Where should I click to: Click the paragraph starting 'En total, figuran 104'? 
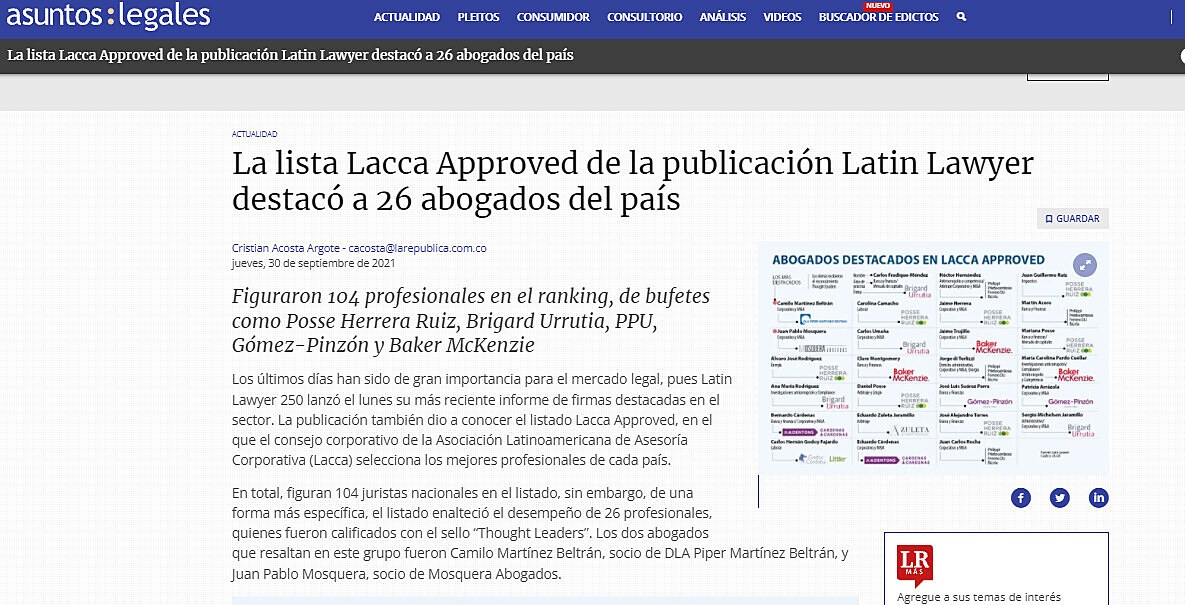coord(540,533)
